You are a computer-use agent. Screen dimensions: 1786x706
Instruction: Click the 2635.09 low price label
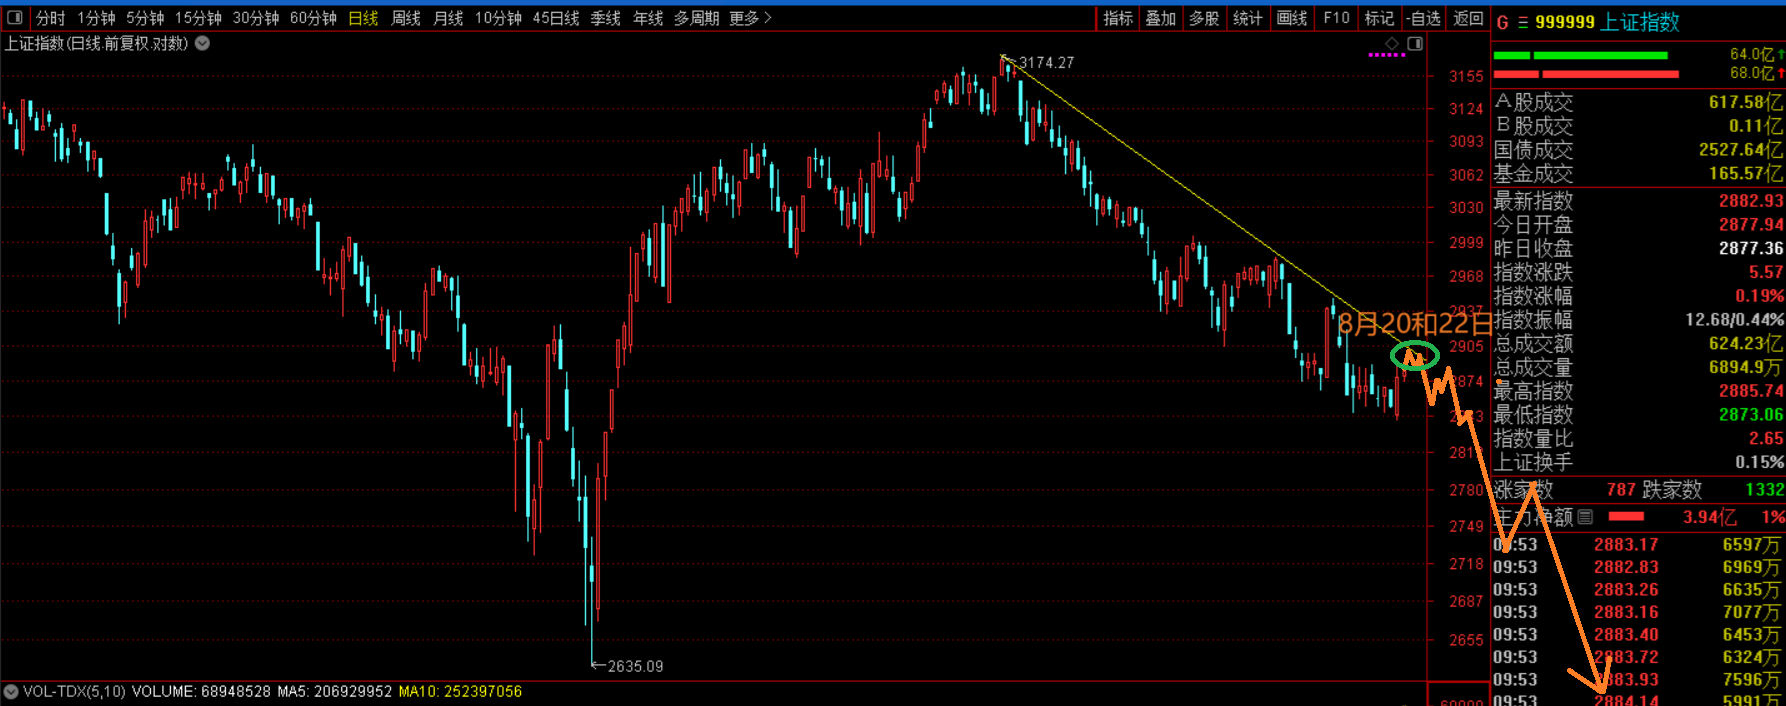(635, 666)
